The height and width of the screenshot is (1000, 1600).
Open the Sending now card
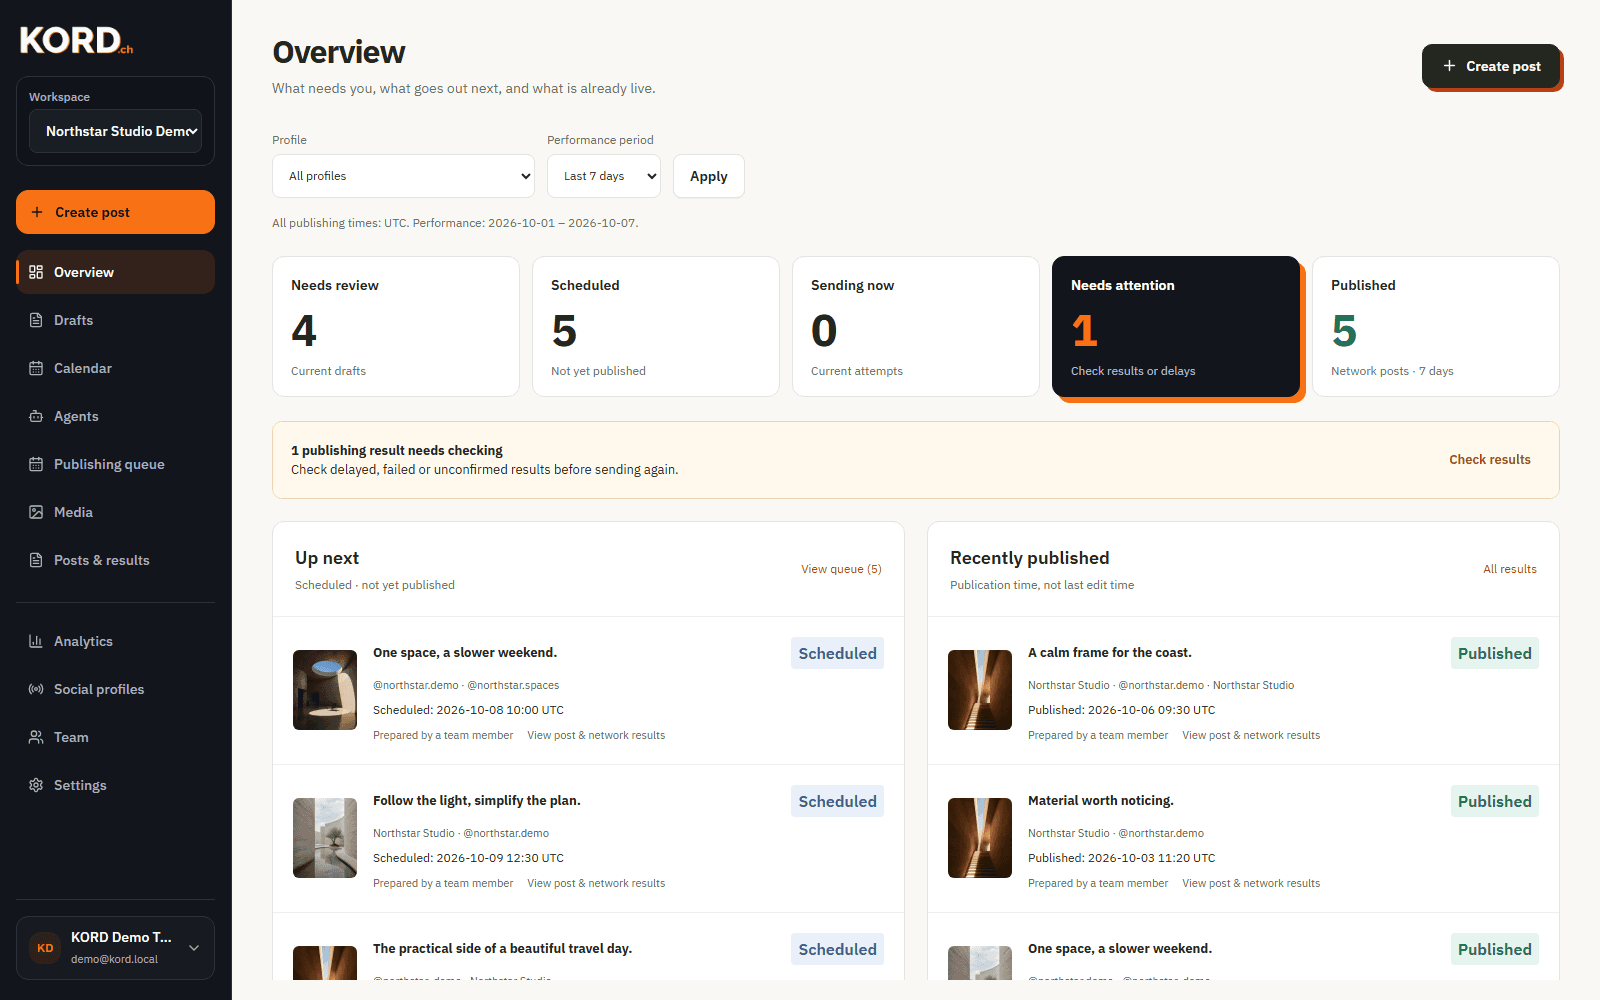coord(916,327)
